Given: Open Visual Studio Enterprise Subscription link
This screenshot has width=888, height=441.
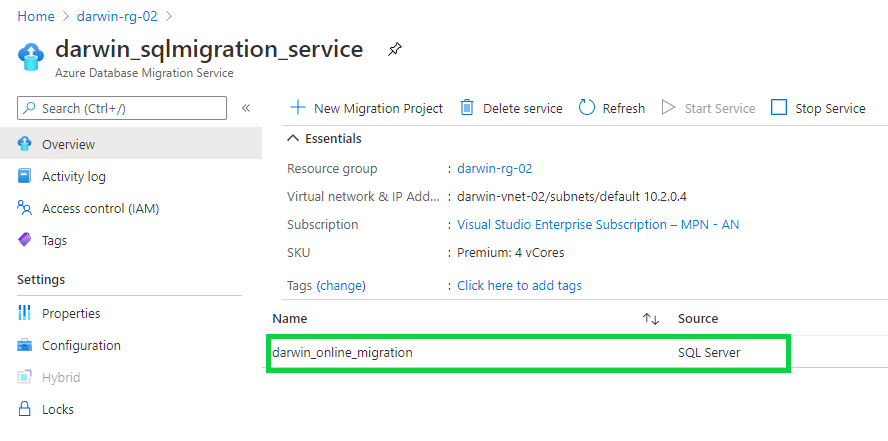Looking at the screenshot, I should [598, 224].
